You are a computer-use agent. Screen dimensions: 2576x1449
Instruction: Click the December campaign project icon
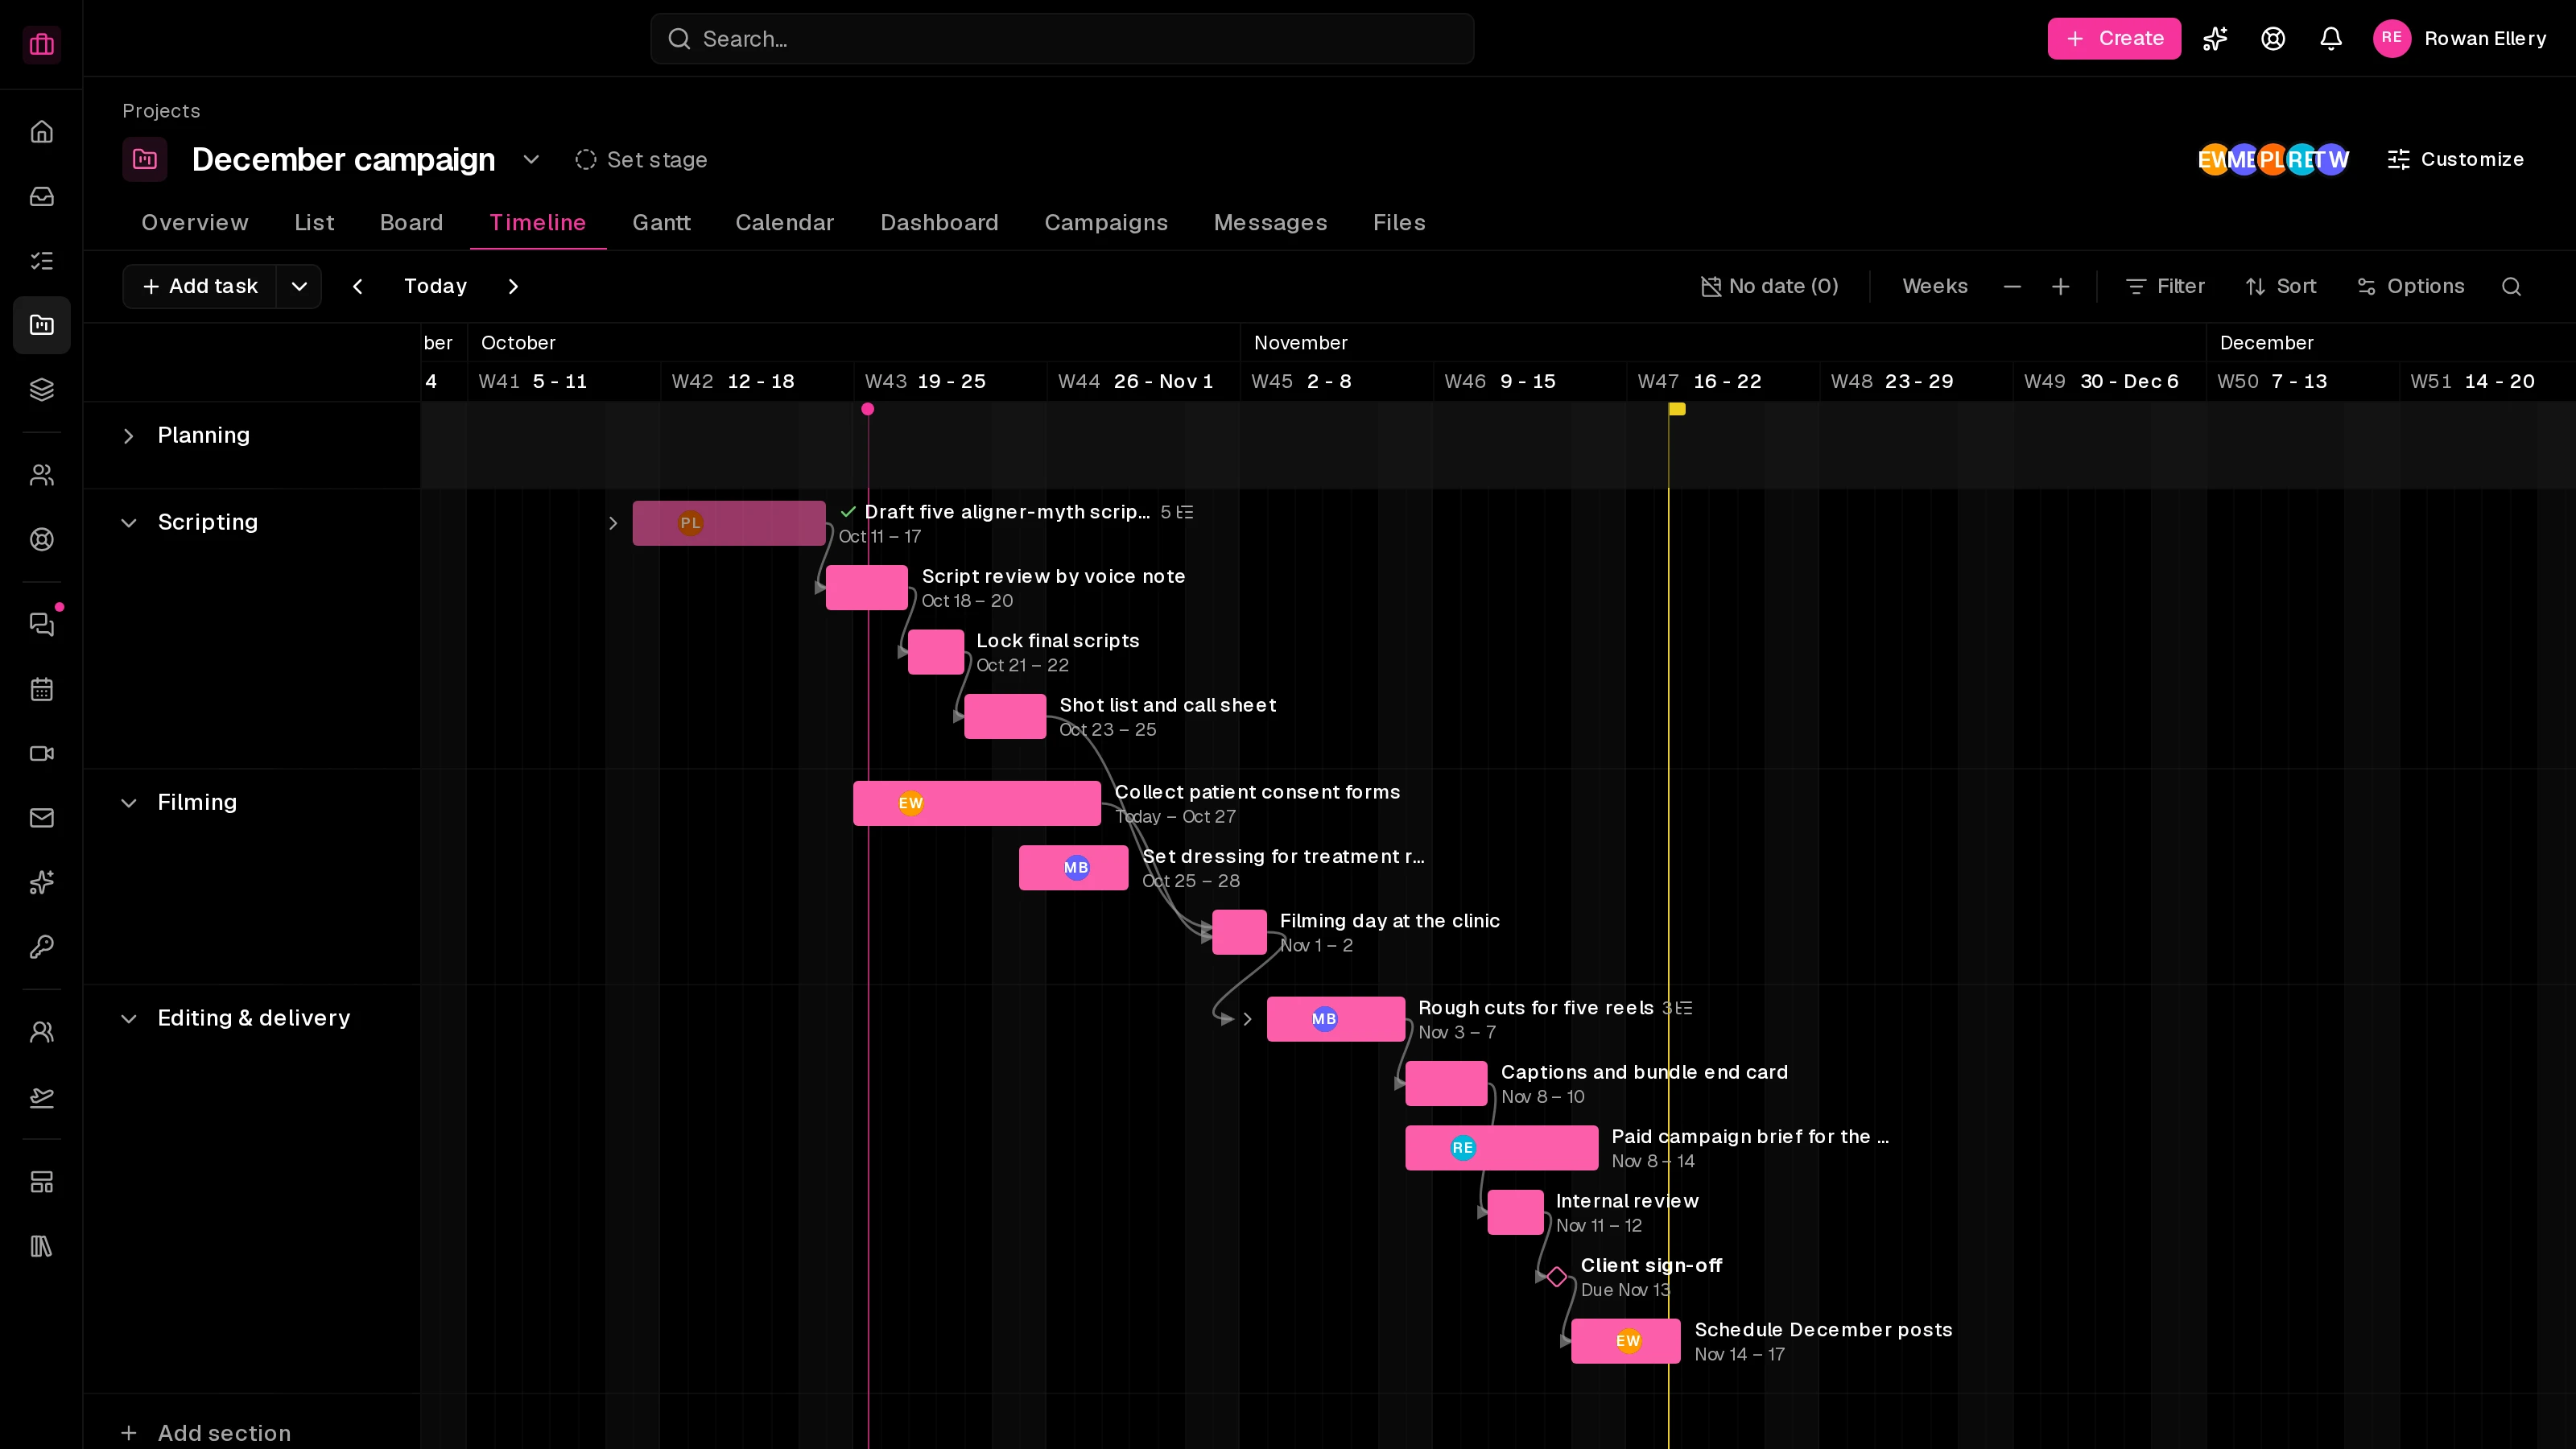tap(145, 159)
